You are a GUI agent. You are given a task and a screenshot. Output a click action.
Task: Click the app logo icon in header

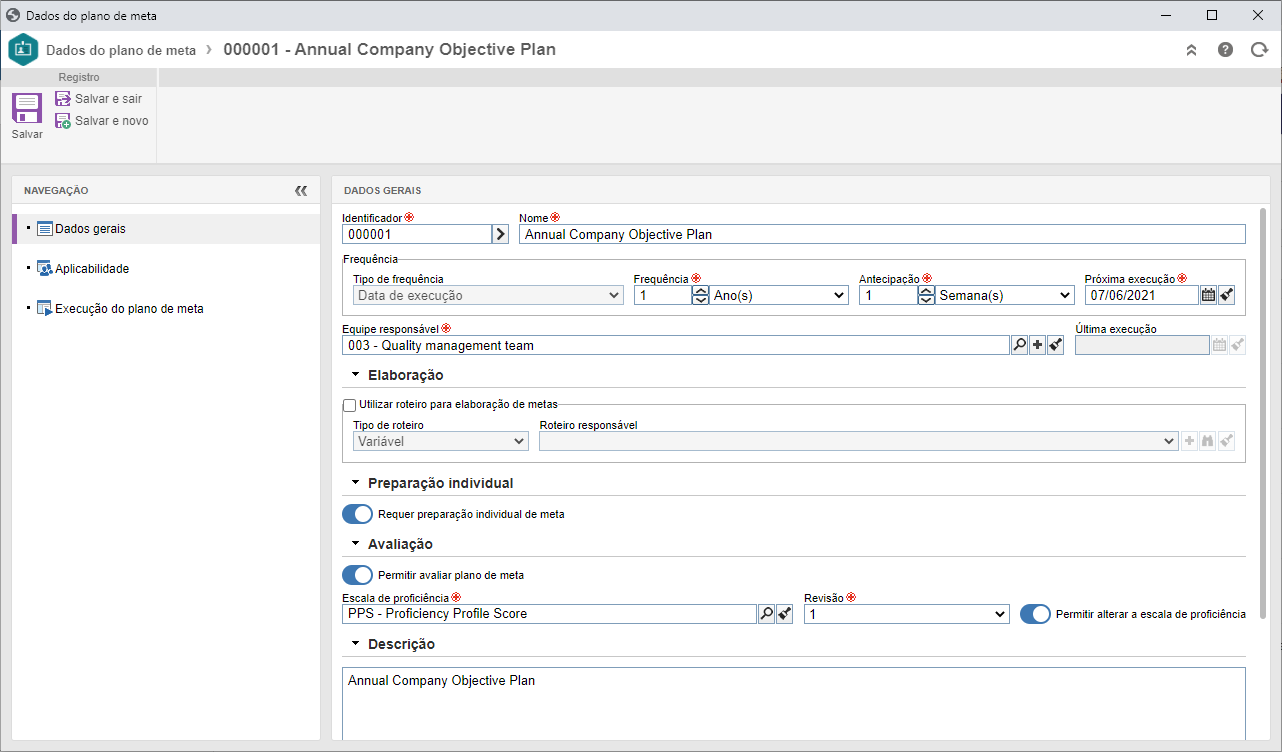pos(23,50)
